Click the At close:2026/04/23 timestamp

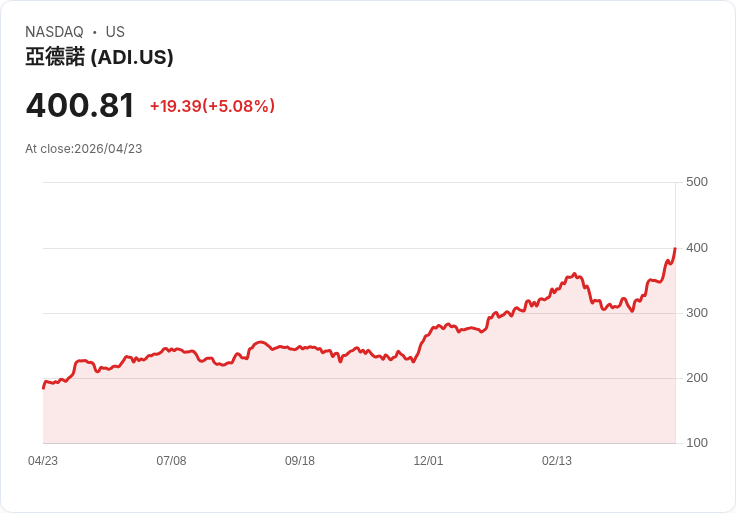click(84, 149)
